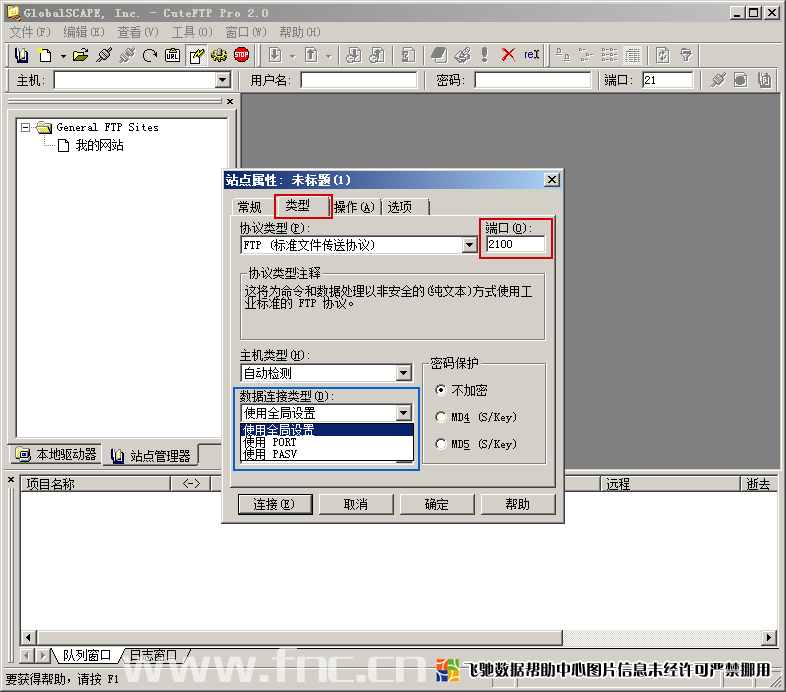This screenshot has height=692, width=786.
Task: Click the 项目名称 column header
Action: (x=95, y=484)
